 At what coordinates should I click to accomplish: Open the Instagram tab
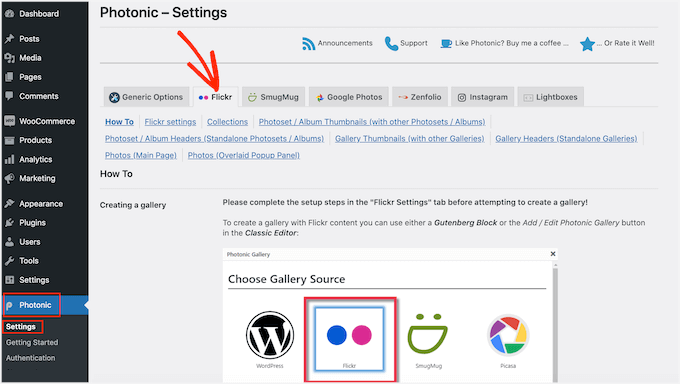coord(483,97)
